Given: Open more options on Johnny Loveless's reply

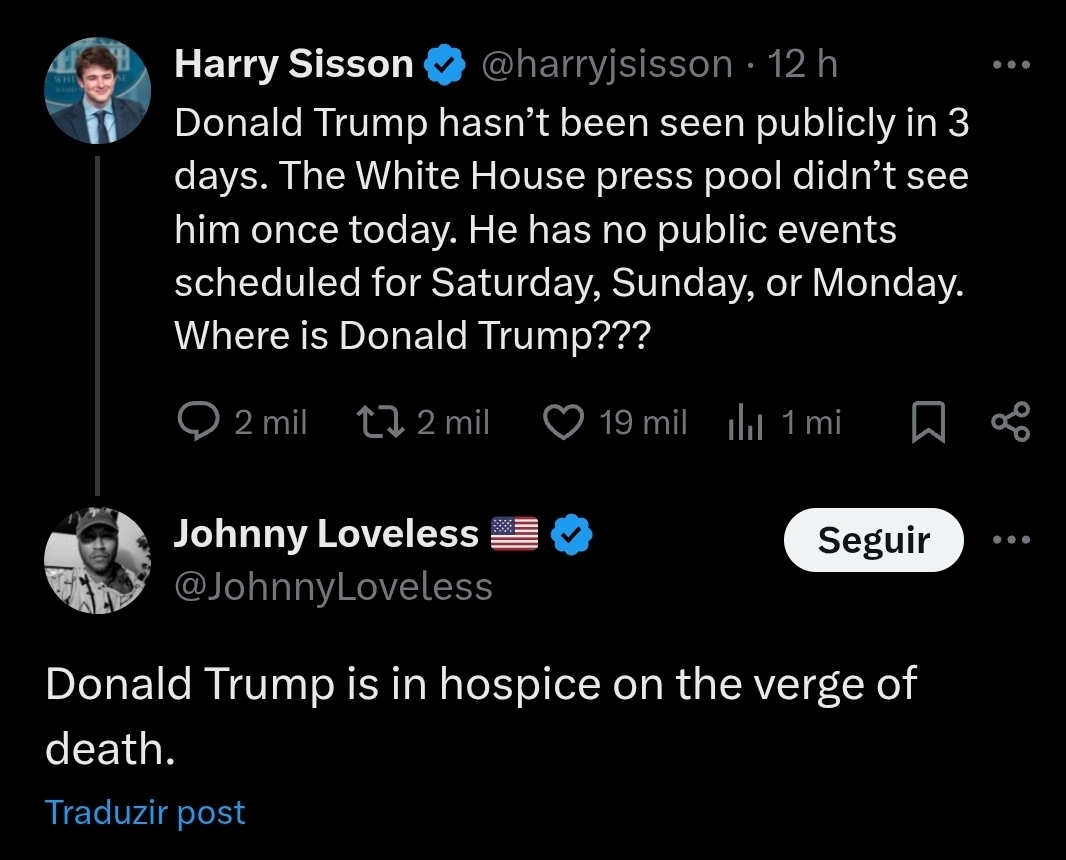Looking at the screenshot, I should 1010,540.
